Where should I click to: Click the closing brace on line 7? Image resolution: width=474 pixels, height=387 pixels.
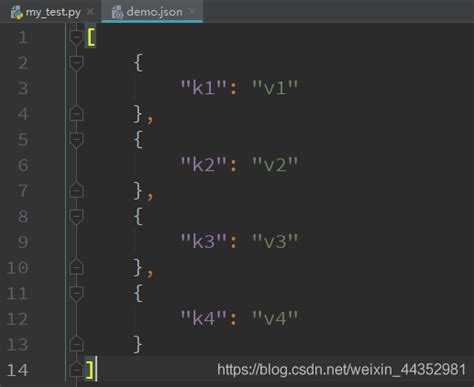(138, 191)
